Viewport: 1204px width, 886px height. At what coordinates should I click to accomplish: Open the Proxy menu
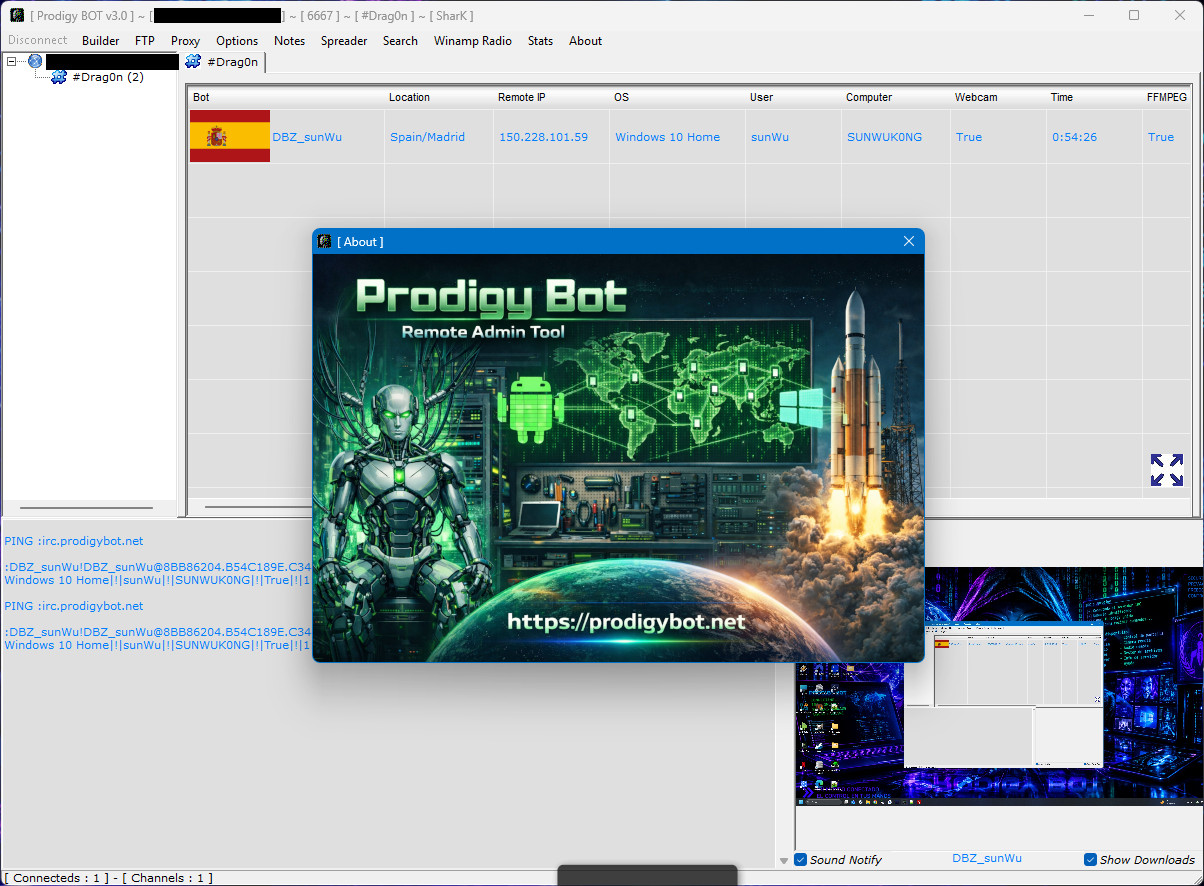[x=185, y=41]
